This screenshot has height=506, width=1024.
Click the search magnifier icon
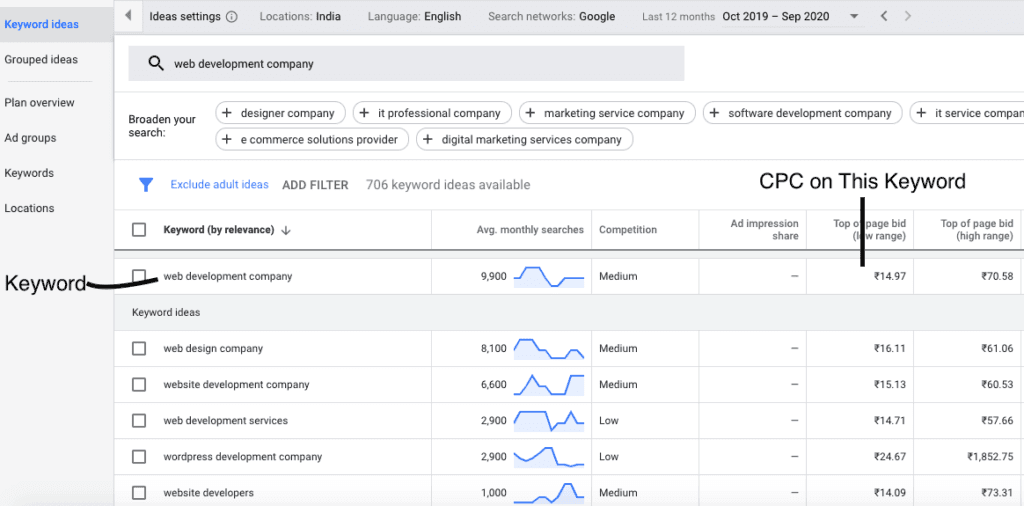coord(155,63)
